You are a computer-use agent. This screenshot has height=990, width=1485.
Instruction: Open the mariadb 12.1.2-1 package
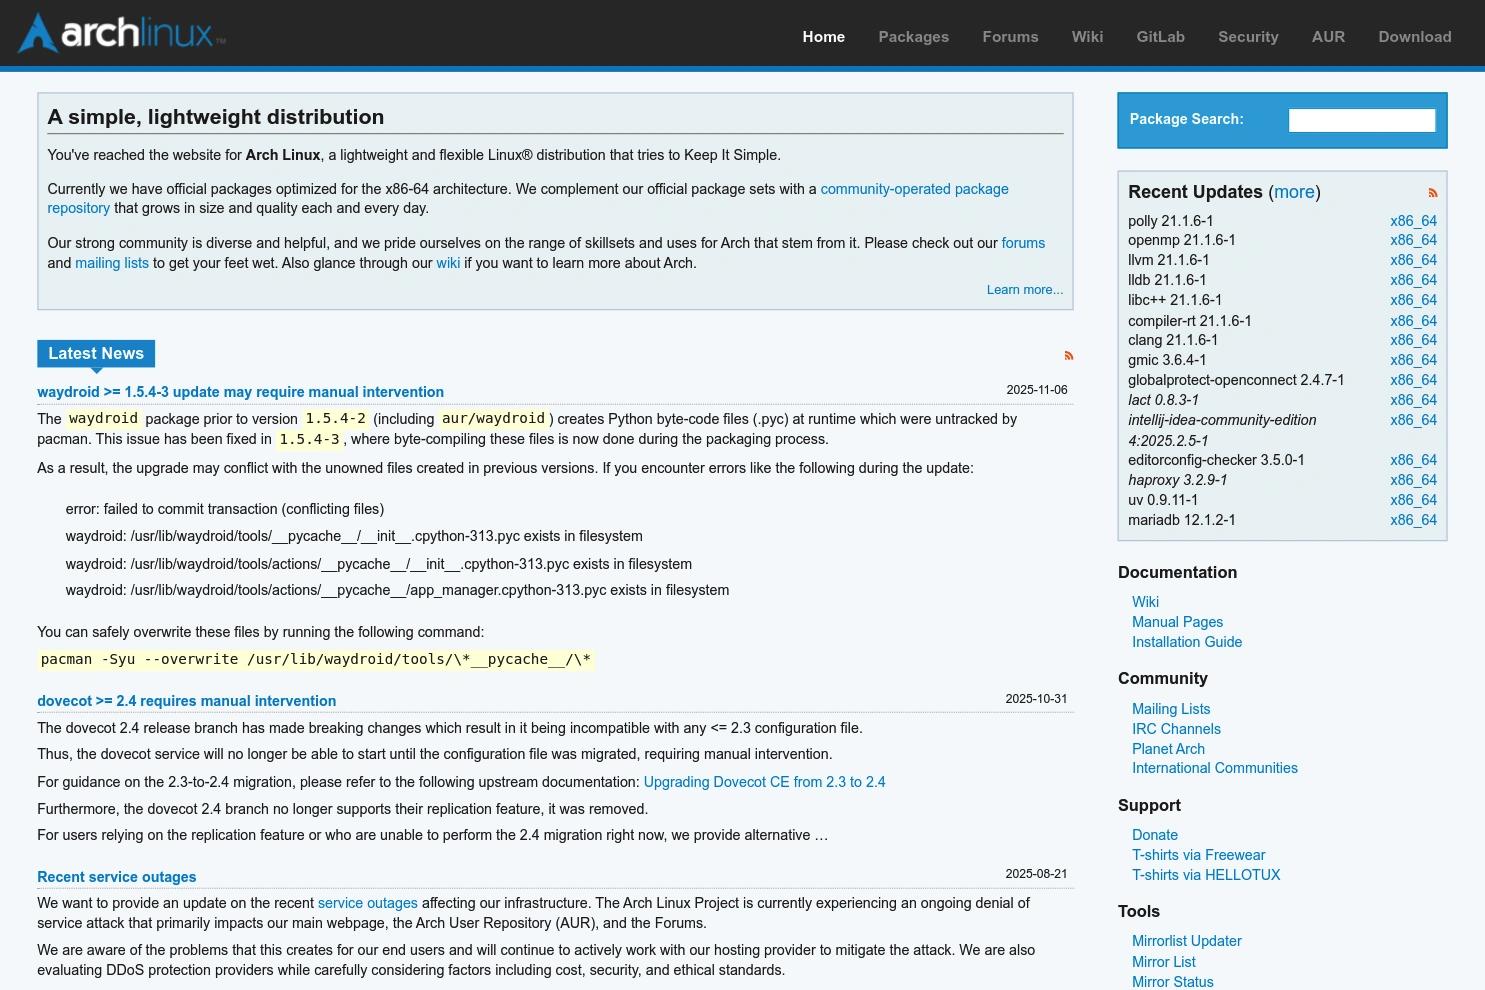point(1181,520)
